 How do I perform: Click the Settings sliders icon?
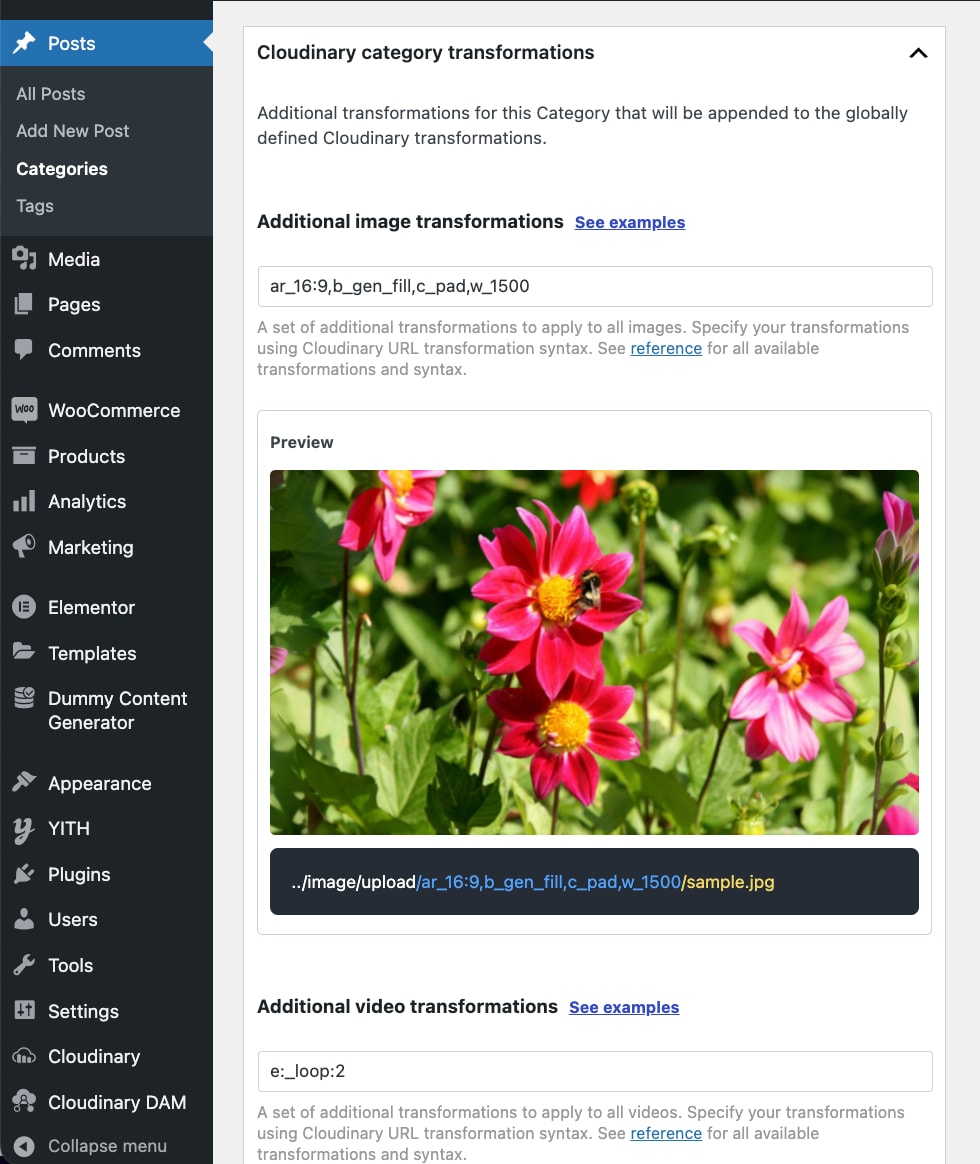click(x=24, y=1010)
